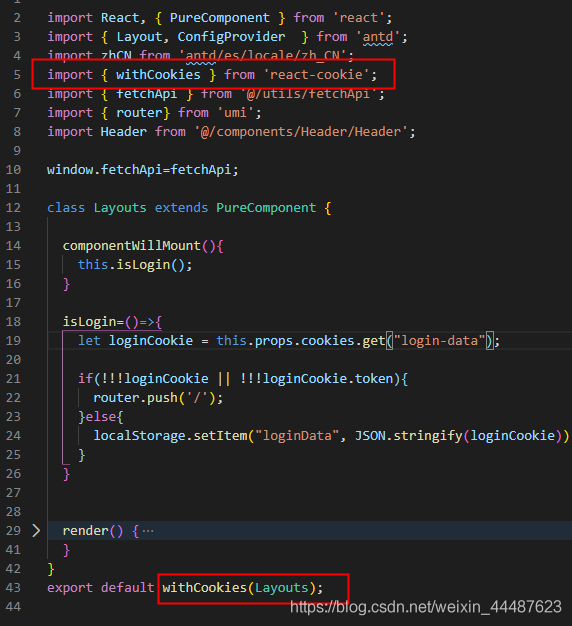Viewport: 572px width, 626px height.
Task: Click localStorage.setItem call on line 24
Action: point(170,436)
